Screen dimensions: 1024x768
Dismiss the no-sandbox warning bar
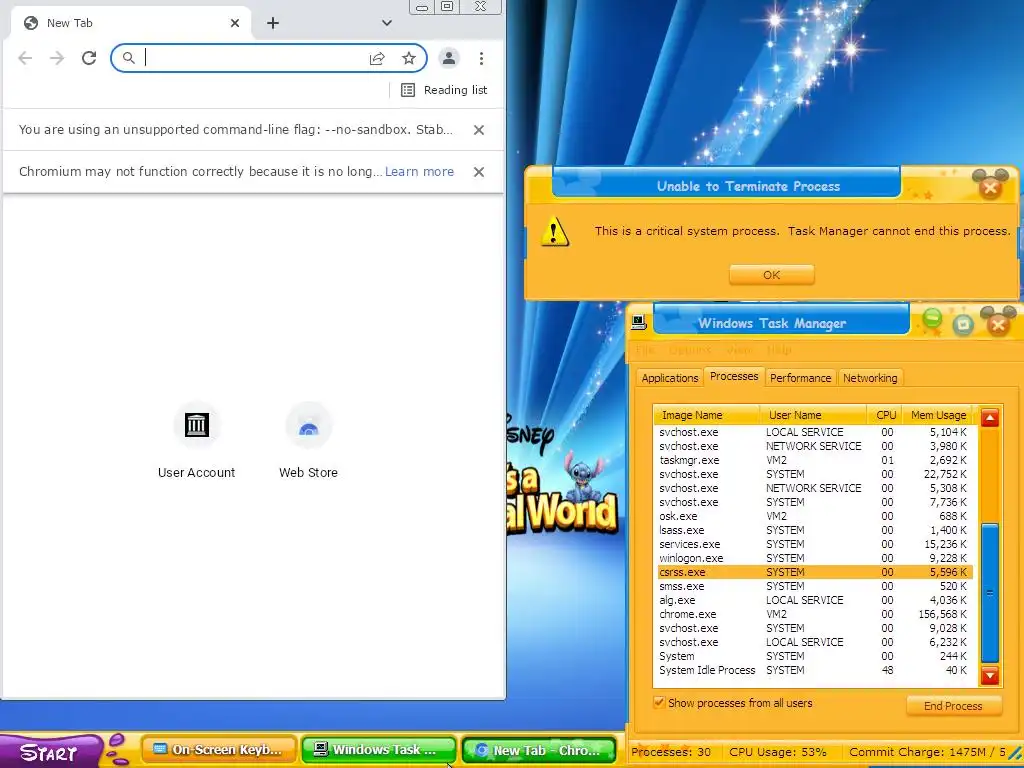tap(479, 130)
